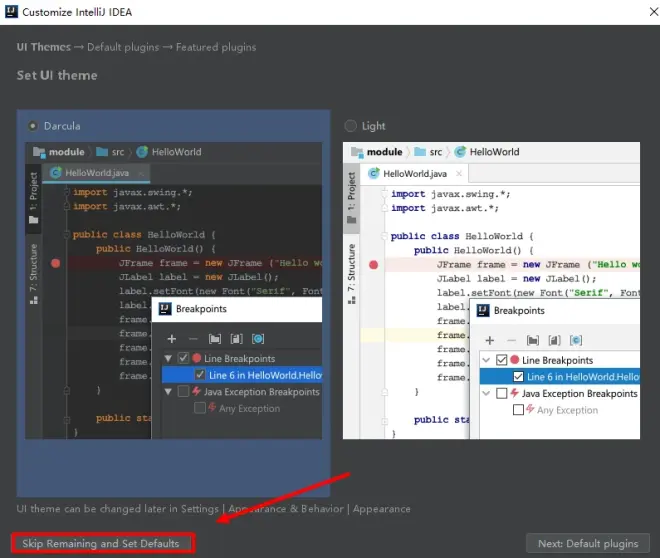Toggle Line Breakpoints checkbox in Darcula preview
This screenshot has width=660, height=558.
click(x=183, y=358)
